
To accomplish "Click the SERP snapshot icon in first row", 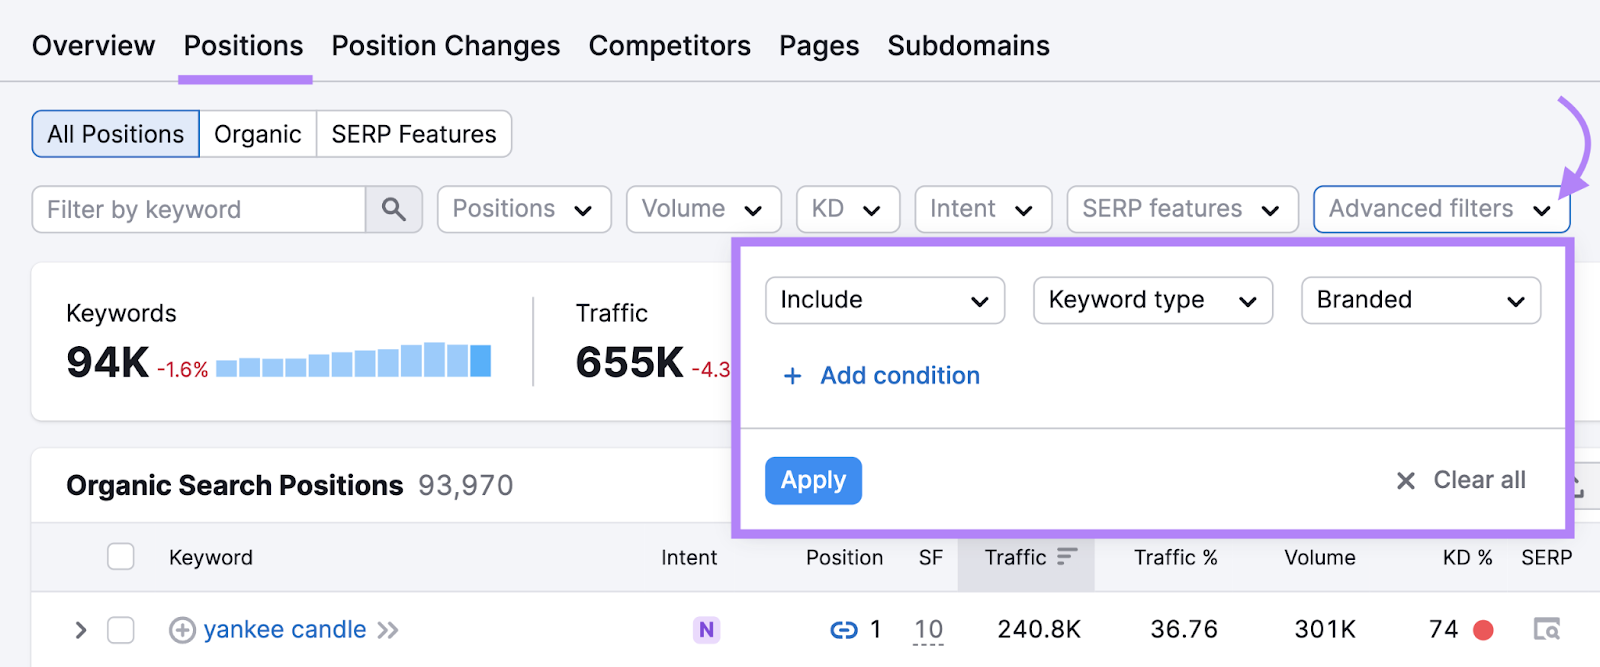I will pyautogui.click(x=1546, y=630).
